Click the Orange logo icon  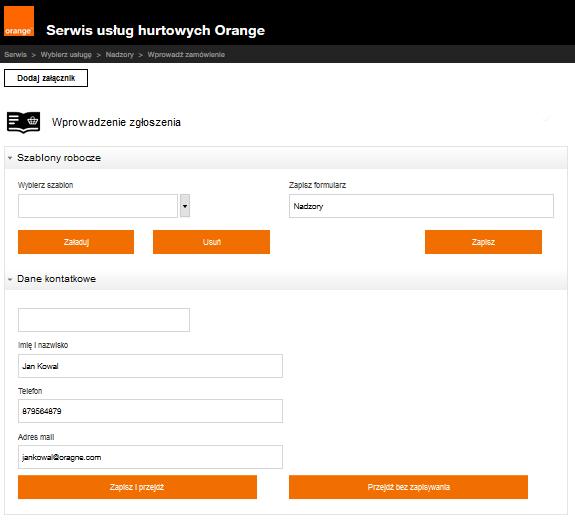point(19,21)
